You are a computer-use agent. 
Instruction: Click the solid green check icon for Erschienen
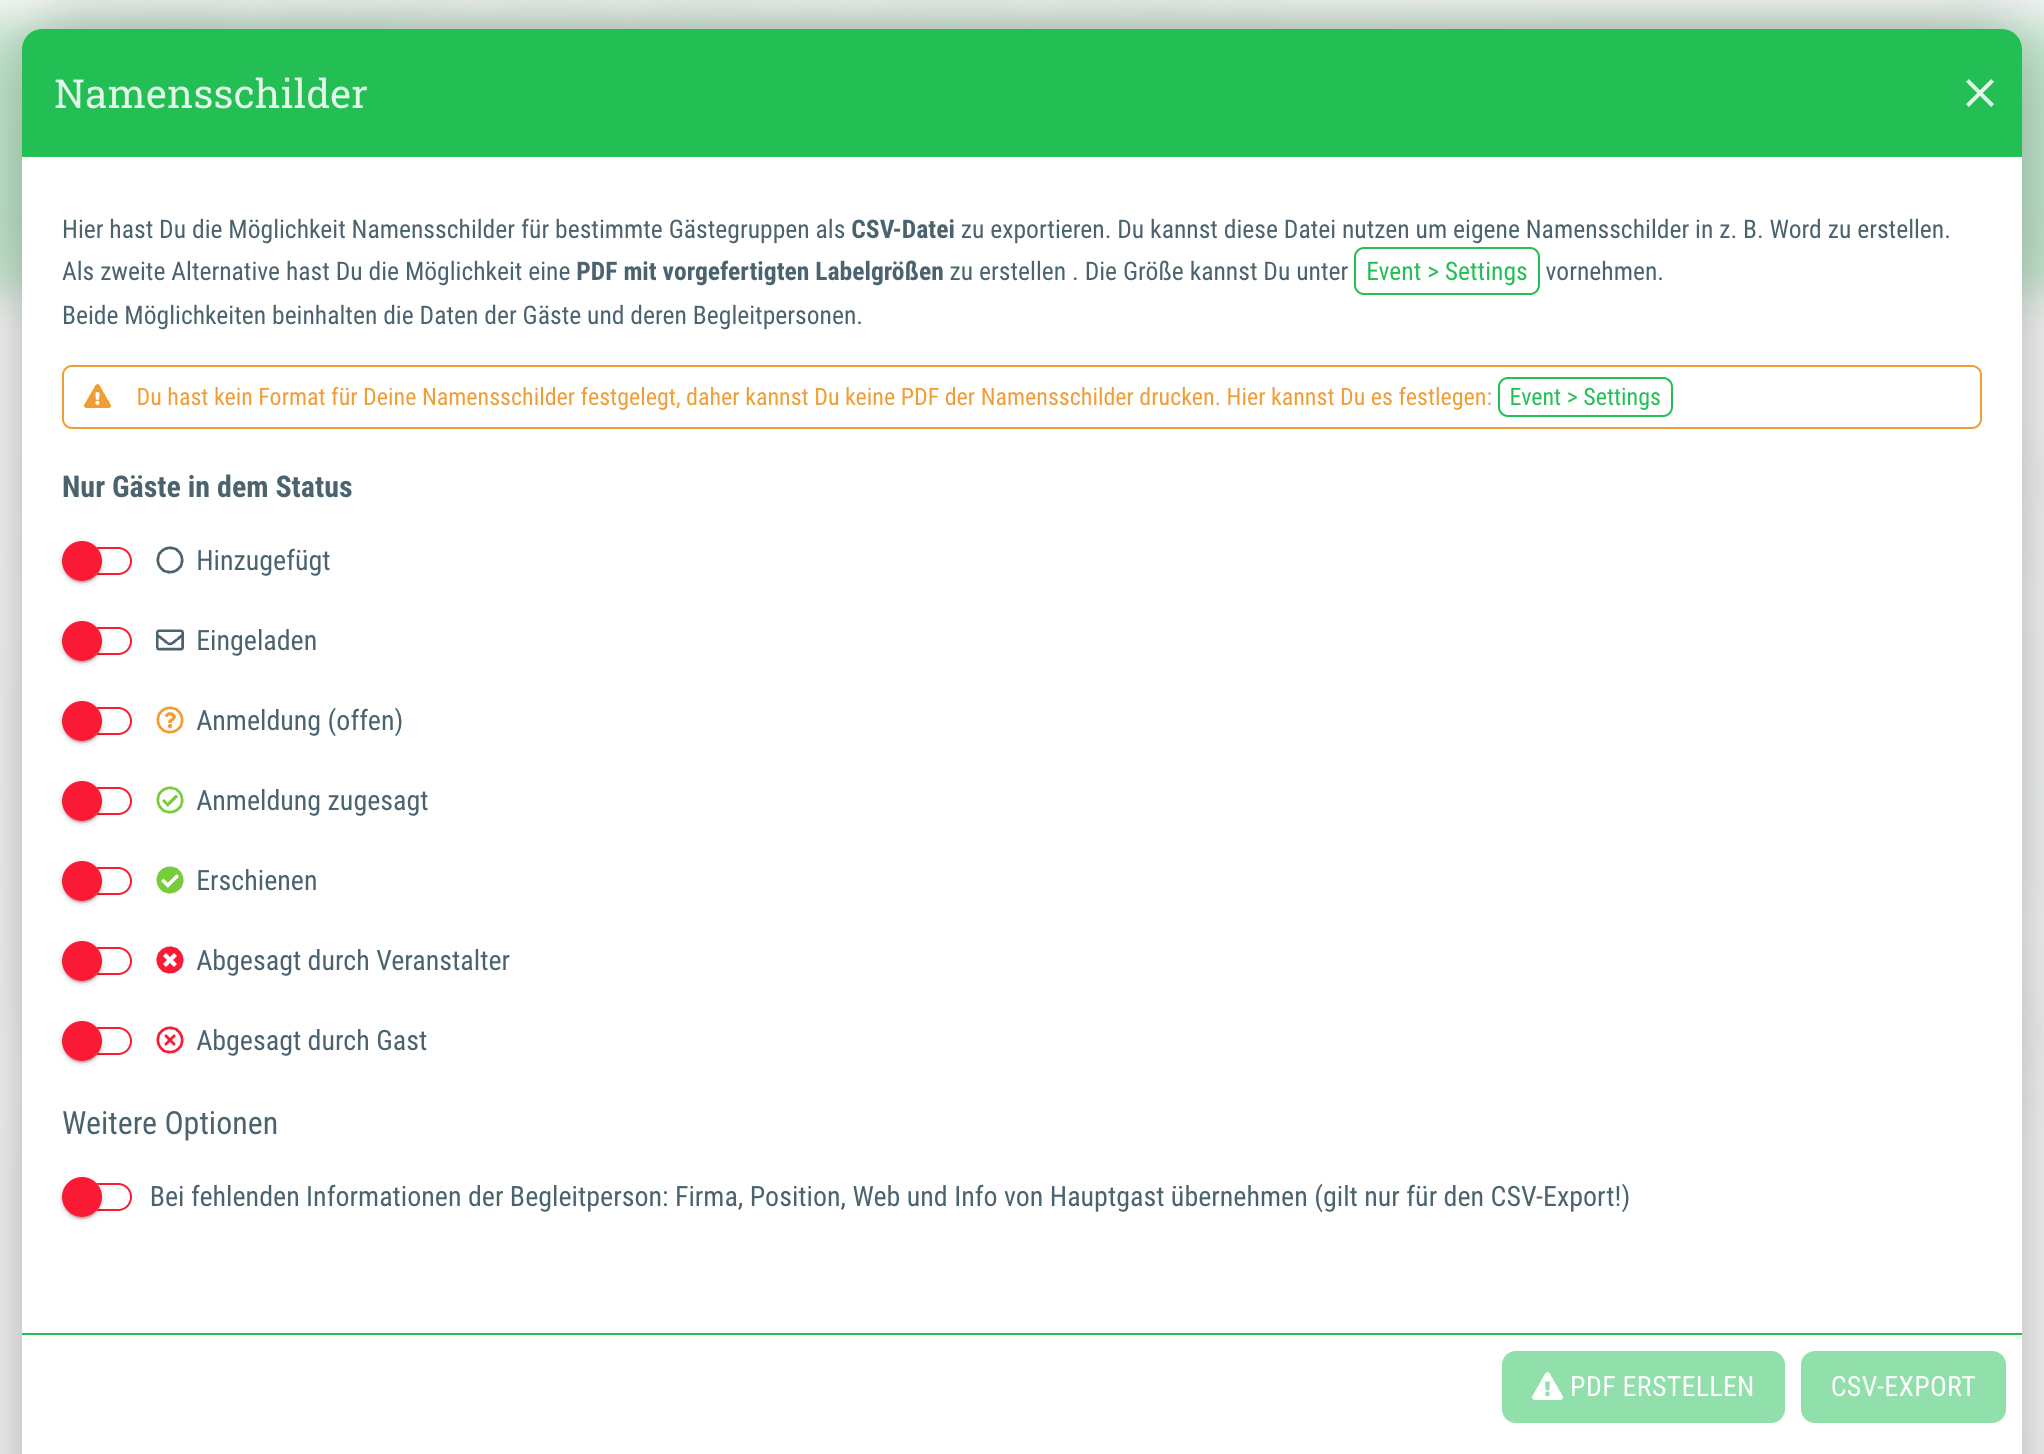pyautogui.click(x=170, y=880)
